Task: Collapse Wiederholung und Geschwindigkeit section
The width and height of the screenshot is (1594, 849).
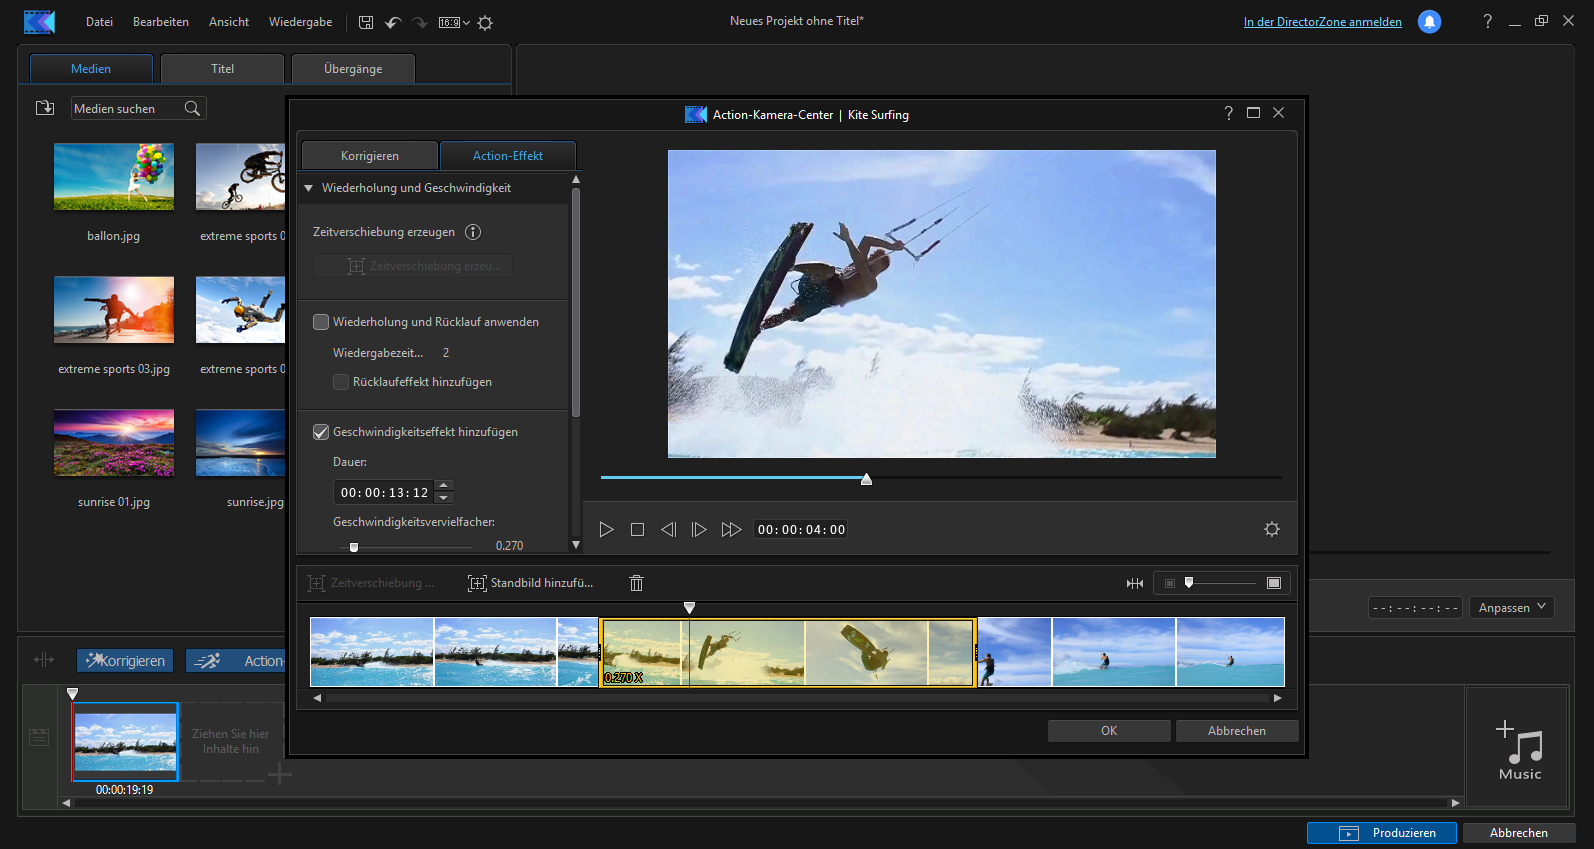Action: point(309,188)
